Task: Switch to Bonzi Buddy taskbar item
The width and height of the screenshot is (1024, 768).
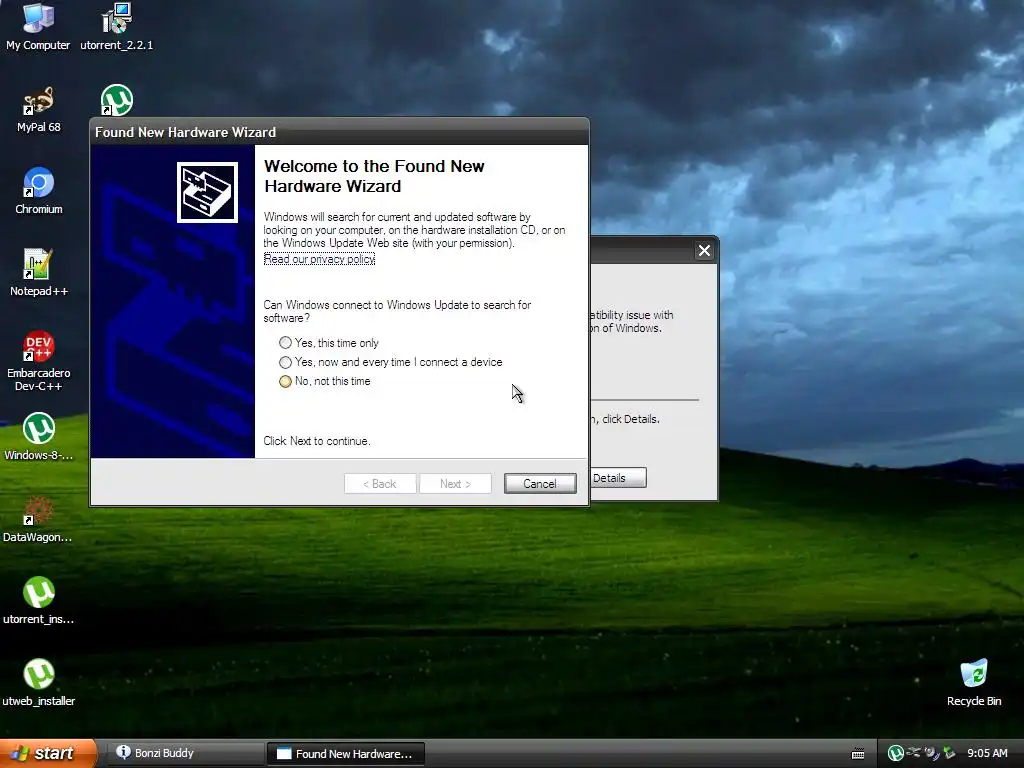Action: tap(184, 753)
